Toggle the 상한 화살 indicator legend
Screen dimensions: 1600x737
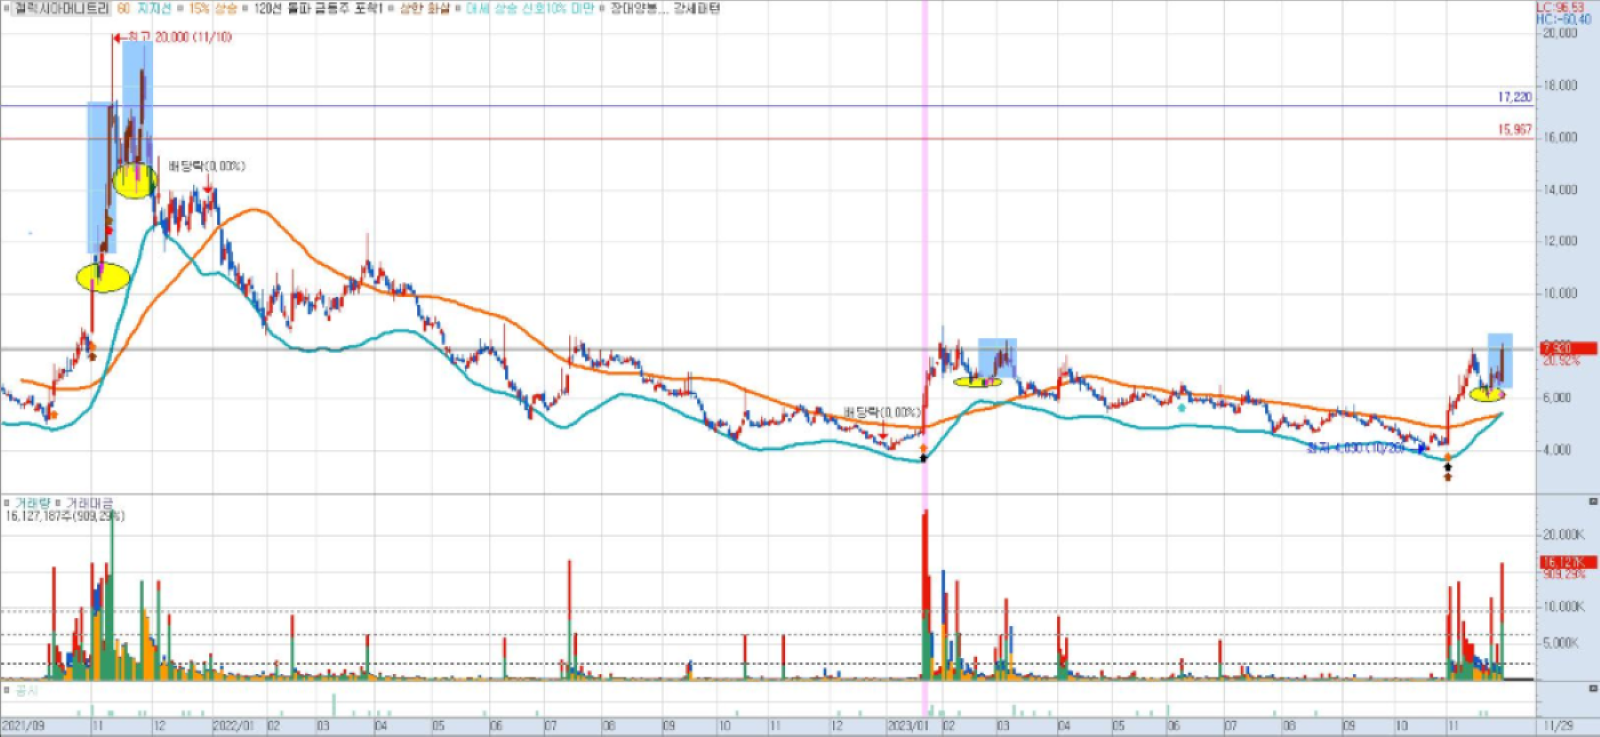424,8
